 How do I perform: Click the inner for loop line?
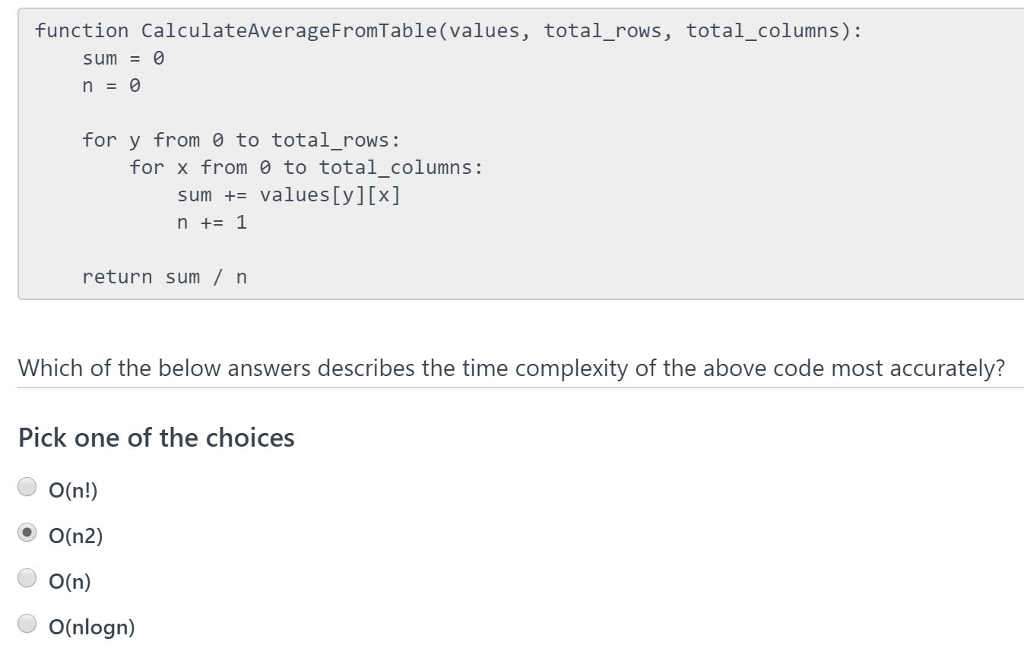click(x=305, y=167)
